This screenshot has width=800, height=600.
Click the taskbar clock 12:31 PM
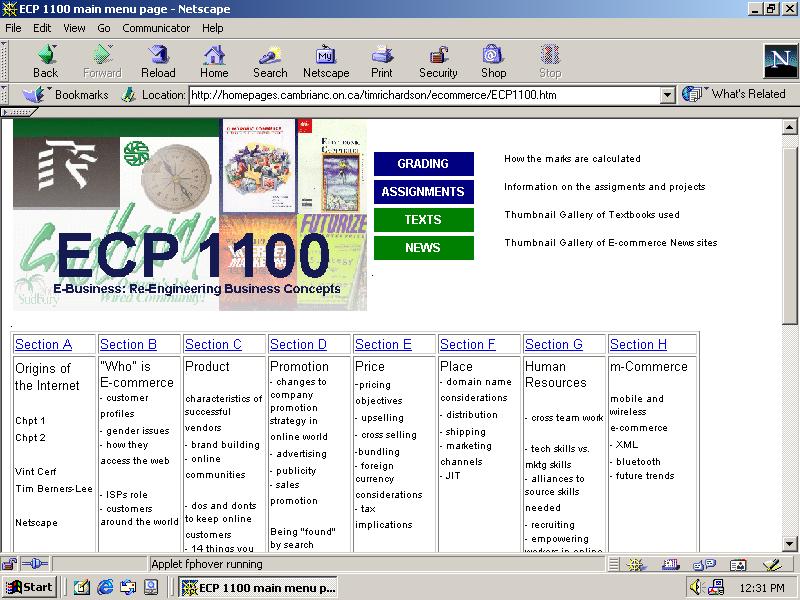(762, 588)
